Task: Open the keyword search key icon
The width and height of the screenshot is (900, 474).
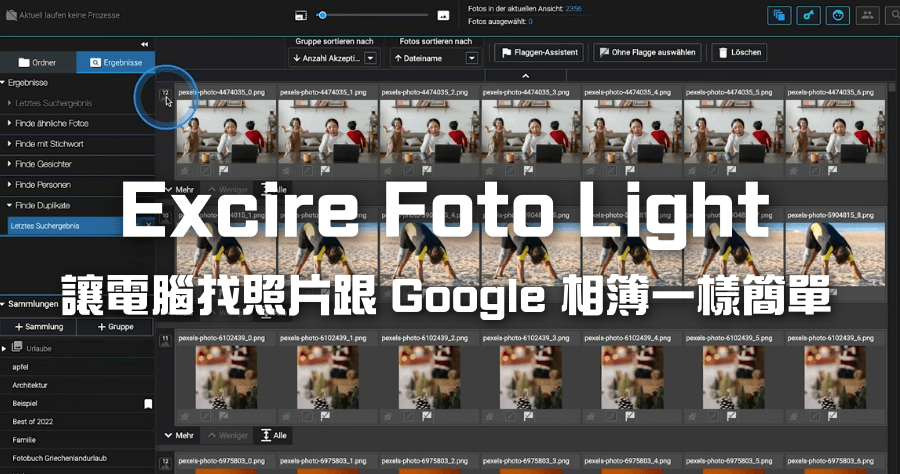Action: [x=808, y=15]
